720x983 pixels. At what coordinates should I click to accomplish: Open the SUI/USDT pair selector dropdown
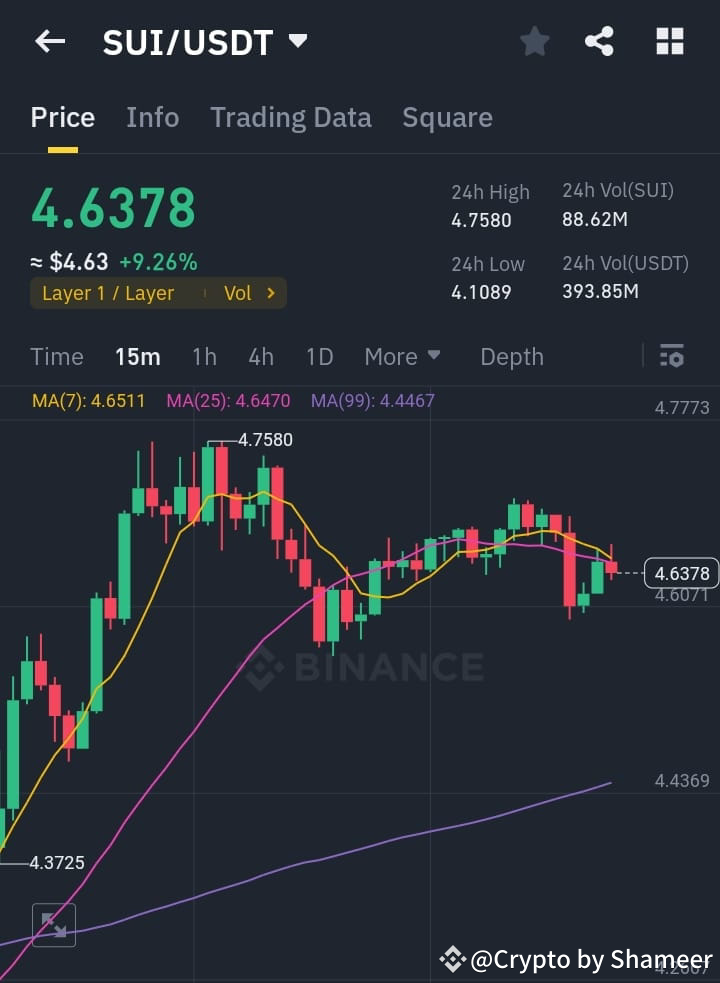[296, 42]
